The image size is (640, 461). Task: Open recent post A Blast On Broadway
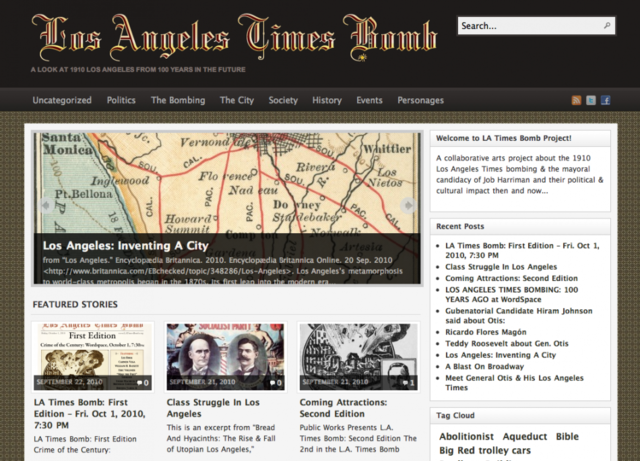[484, 366]
